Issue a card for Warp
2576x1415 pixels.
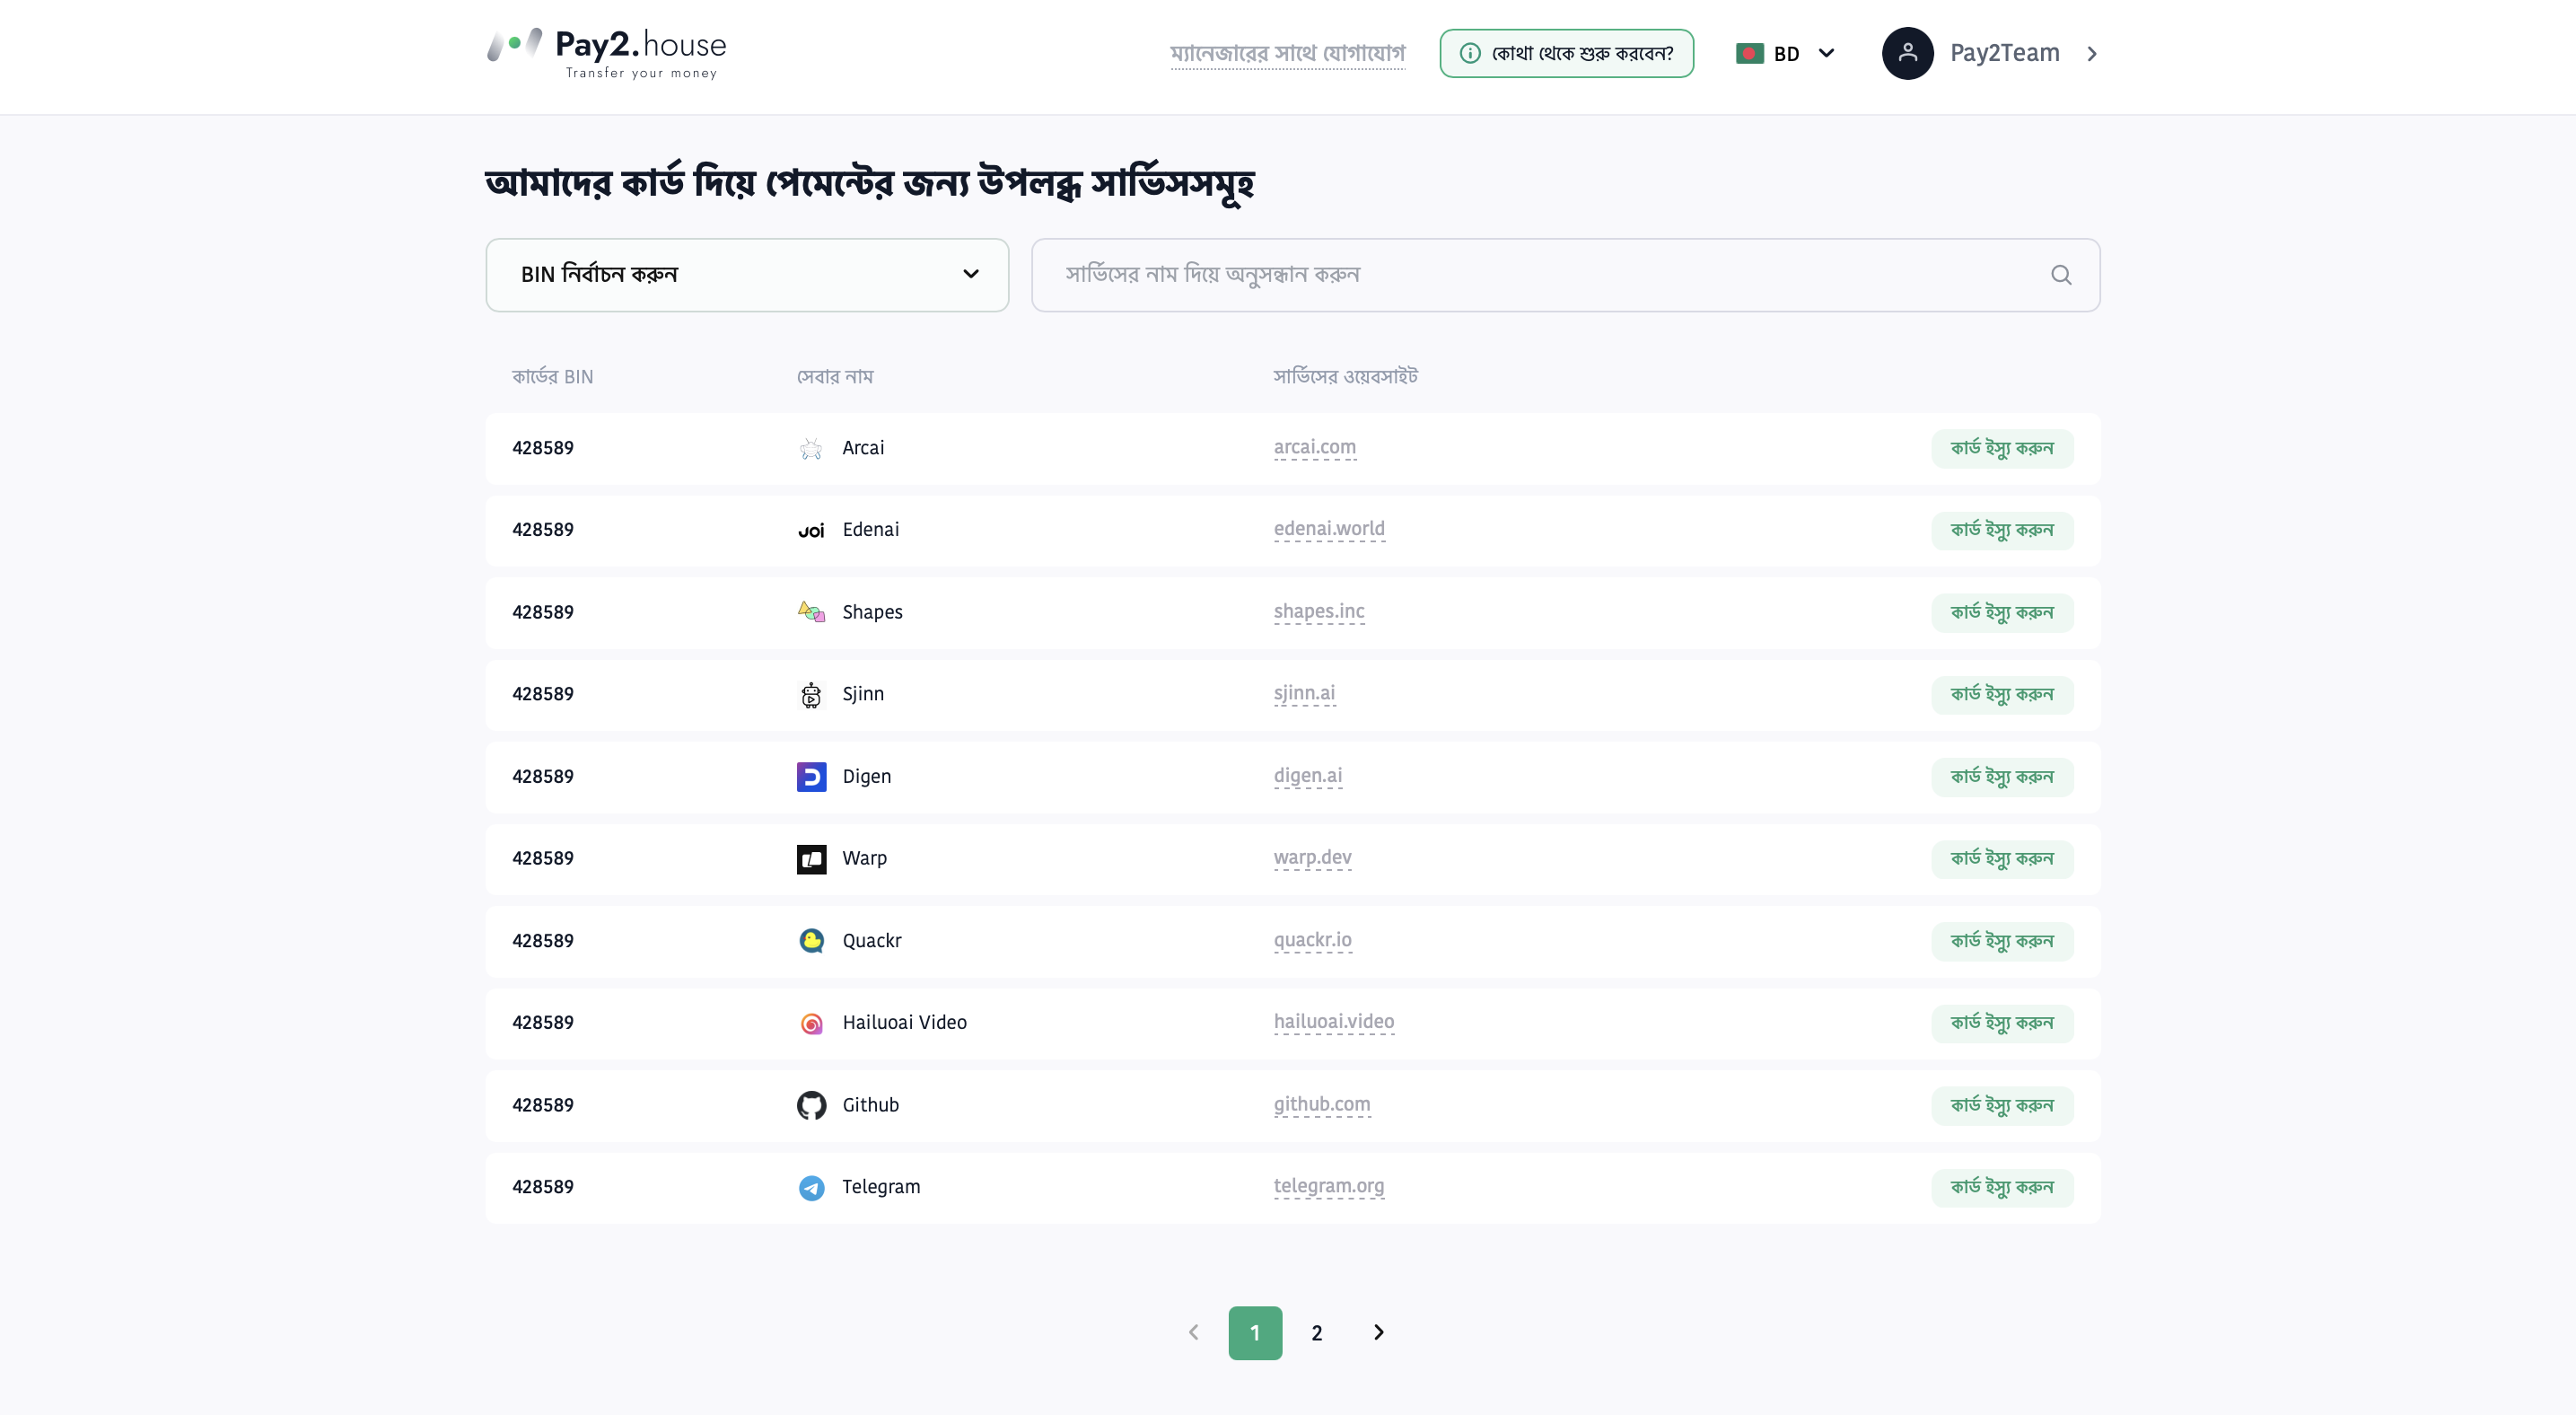(x=2001, y=859)
